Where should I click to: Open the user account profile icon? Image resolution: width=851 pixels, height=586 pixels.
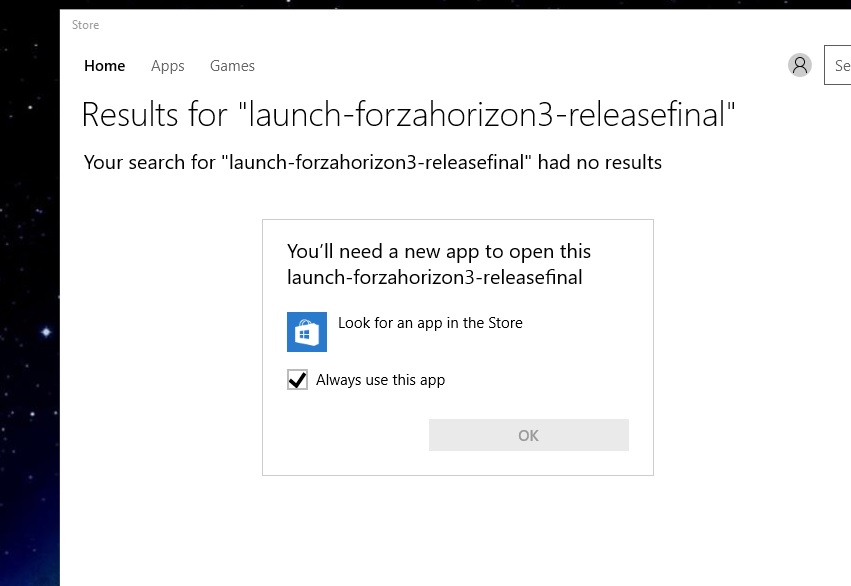(799, 65)
